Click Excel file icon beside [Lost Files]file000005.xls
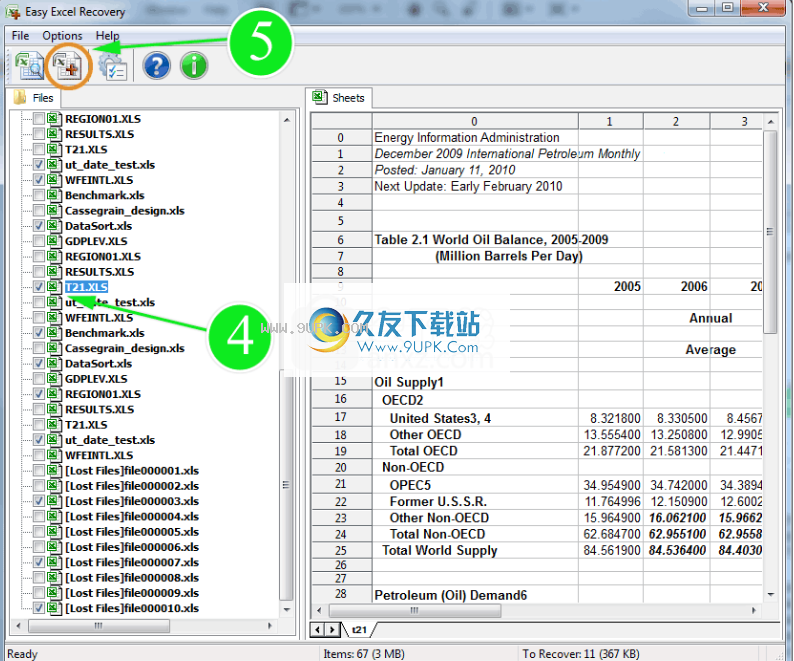This screenshot has height=661, width=794. tap(54, 531)
